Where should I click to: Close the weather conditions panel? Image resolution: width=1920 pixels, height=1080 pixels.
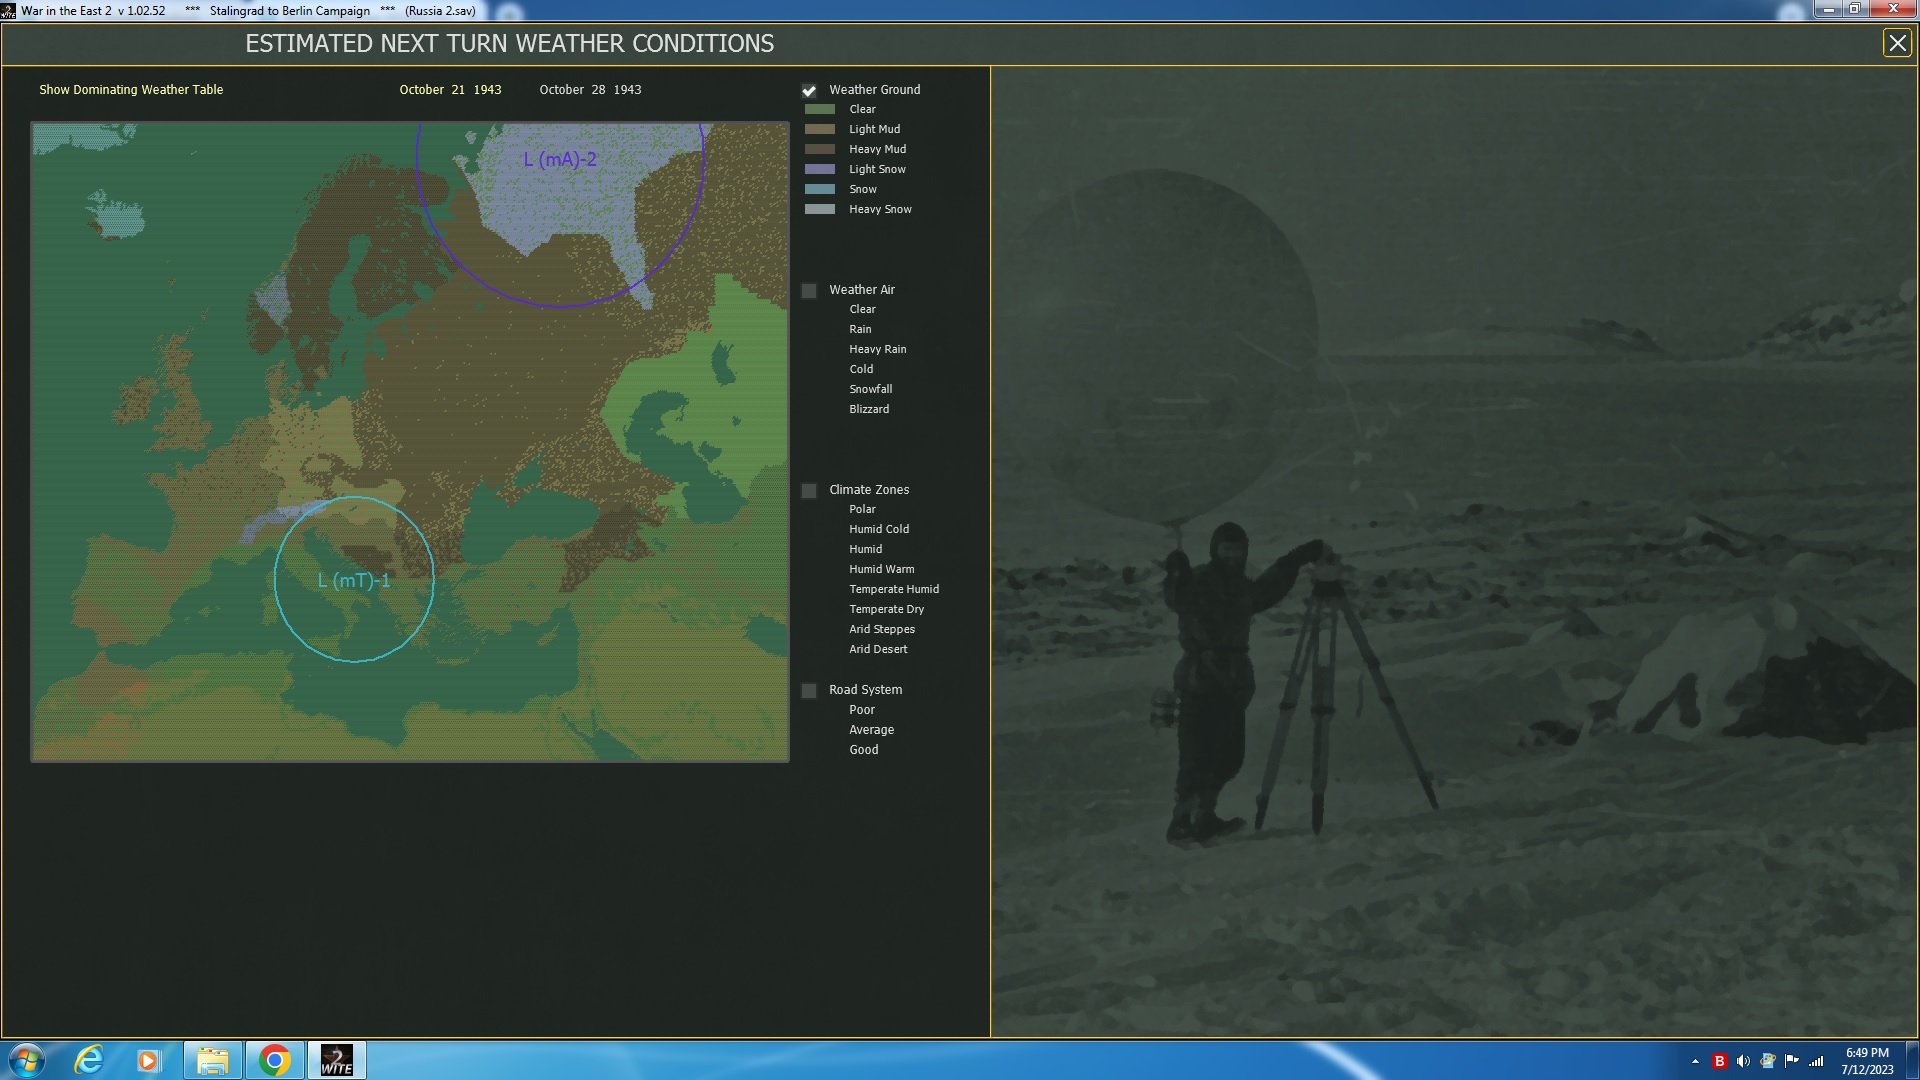click(x=1897, y=43)
